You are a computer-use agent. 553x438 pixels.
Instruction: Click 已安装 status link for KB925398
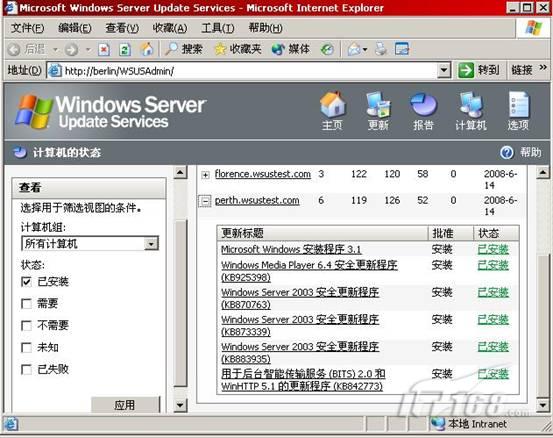(493, 265)
